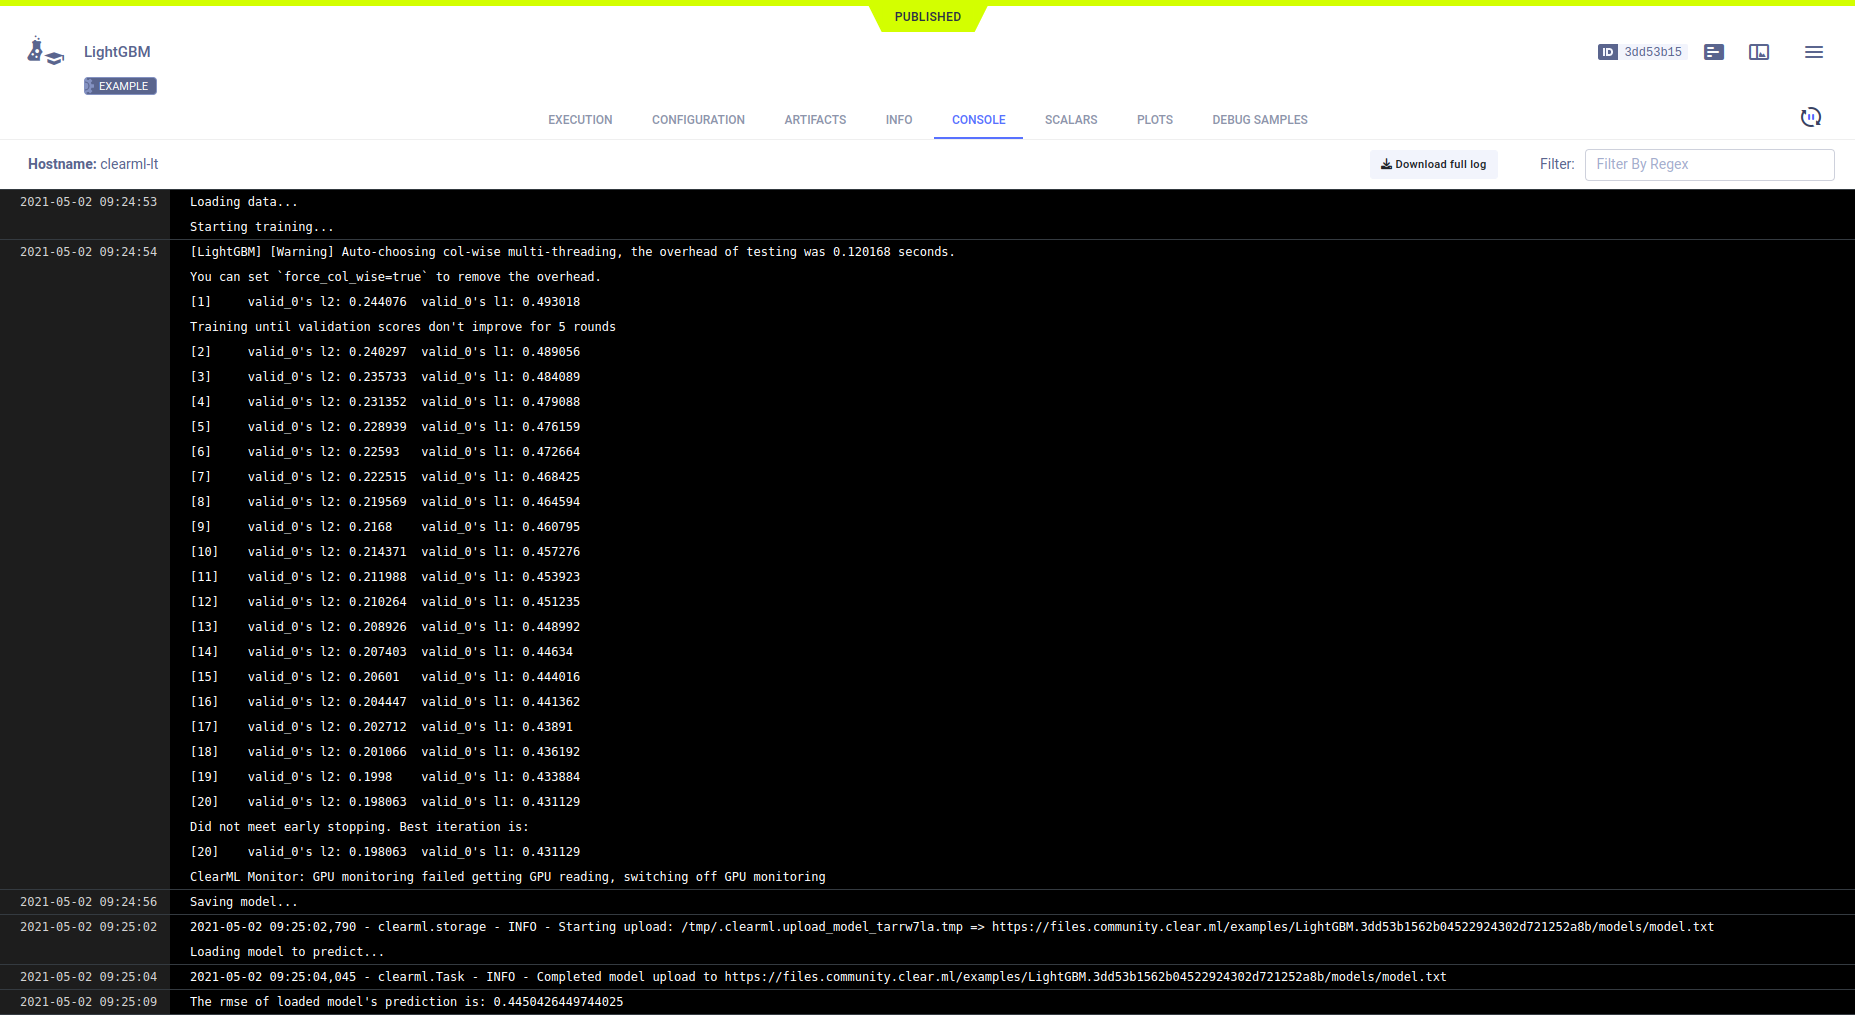Click the Download full log button
The height and width of the screenshot is (1016, 1855).
(1433, 164)
